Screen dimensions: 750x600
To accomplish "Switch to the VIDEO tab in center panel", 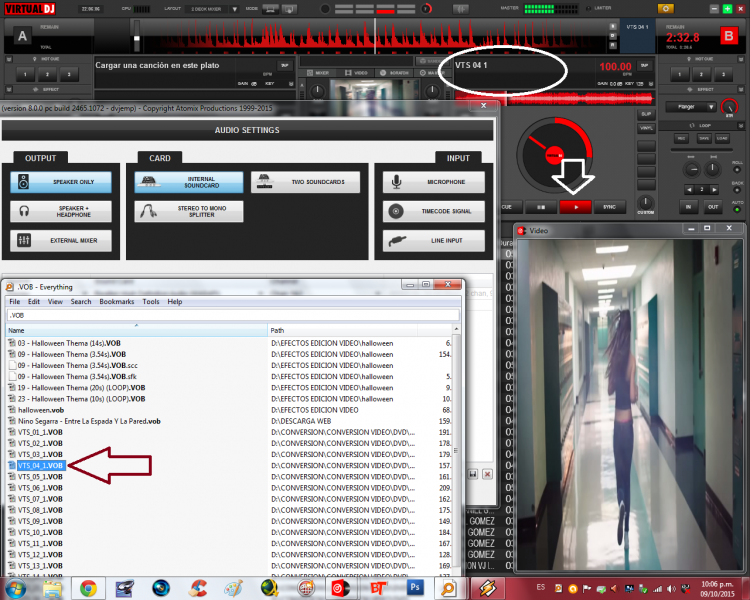I will point(356,73).
